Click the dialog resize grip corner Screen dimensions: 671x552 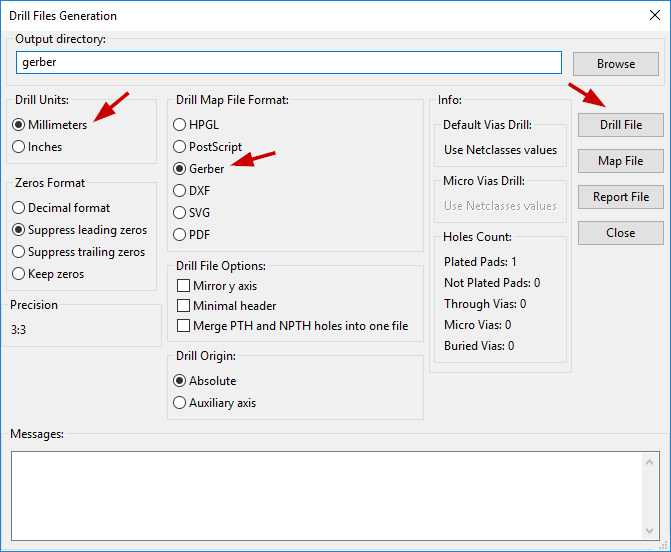[664, 546]
